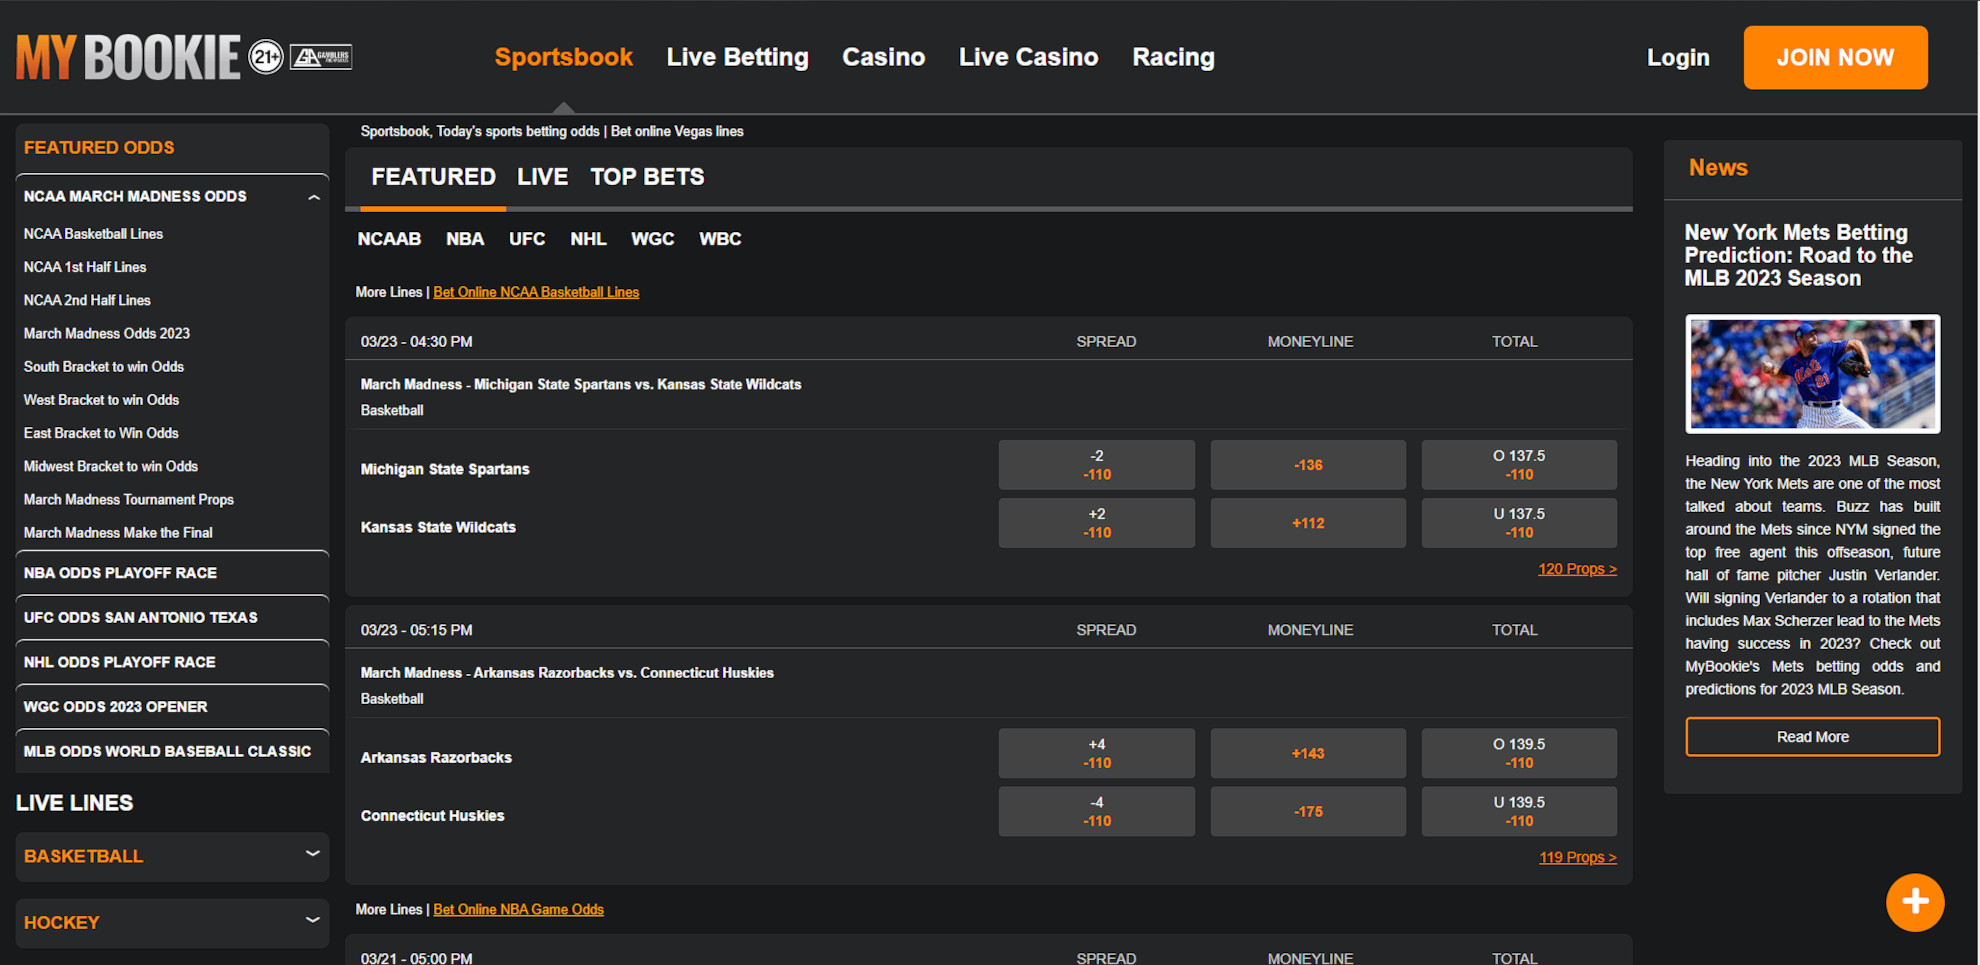The image size is (1980, 965).
Task: Open Bet Online NCAA Basketball Lines link
Action: 536,292
